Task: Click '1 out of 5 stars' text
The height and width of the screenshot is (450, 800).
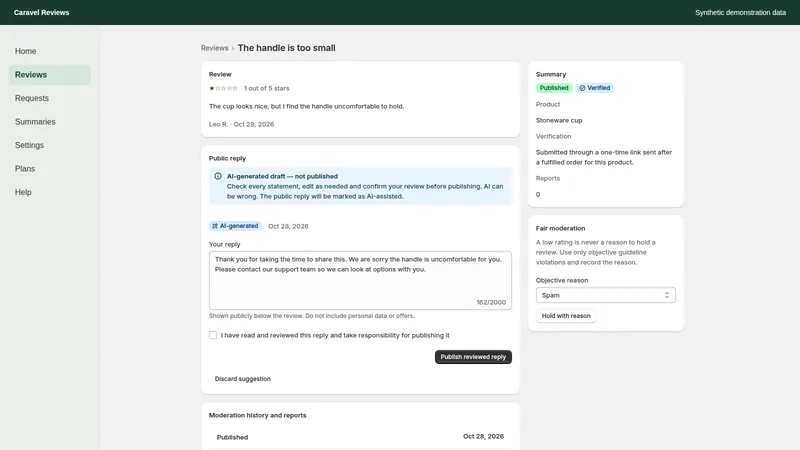Action: [x=266, y=88]
